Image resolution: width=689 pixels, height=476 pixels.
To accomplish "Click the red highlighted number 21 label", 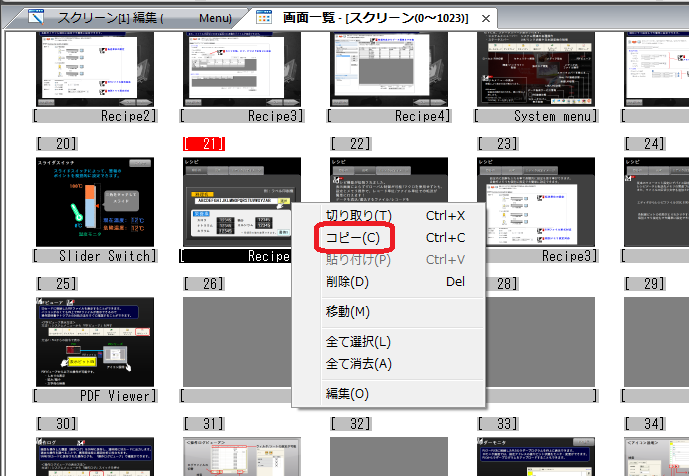I will coord(202,143).
